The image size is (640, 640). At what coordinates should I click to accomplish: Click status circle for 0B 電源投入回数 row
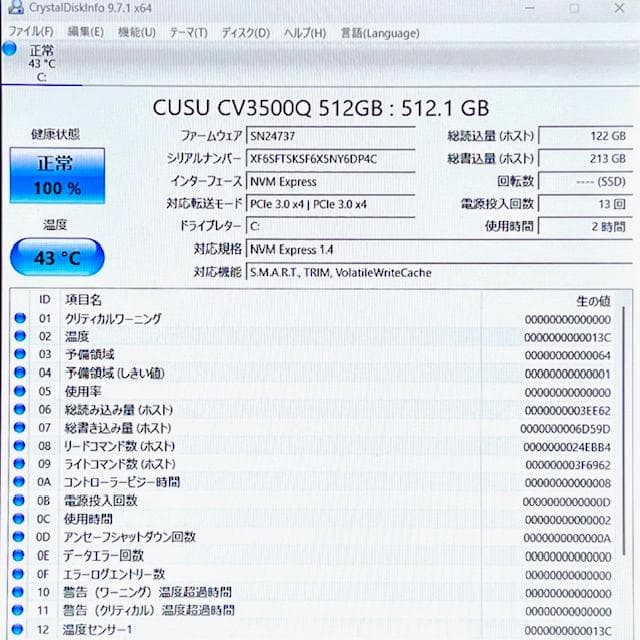click(19, 500)
